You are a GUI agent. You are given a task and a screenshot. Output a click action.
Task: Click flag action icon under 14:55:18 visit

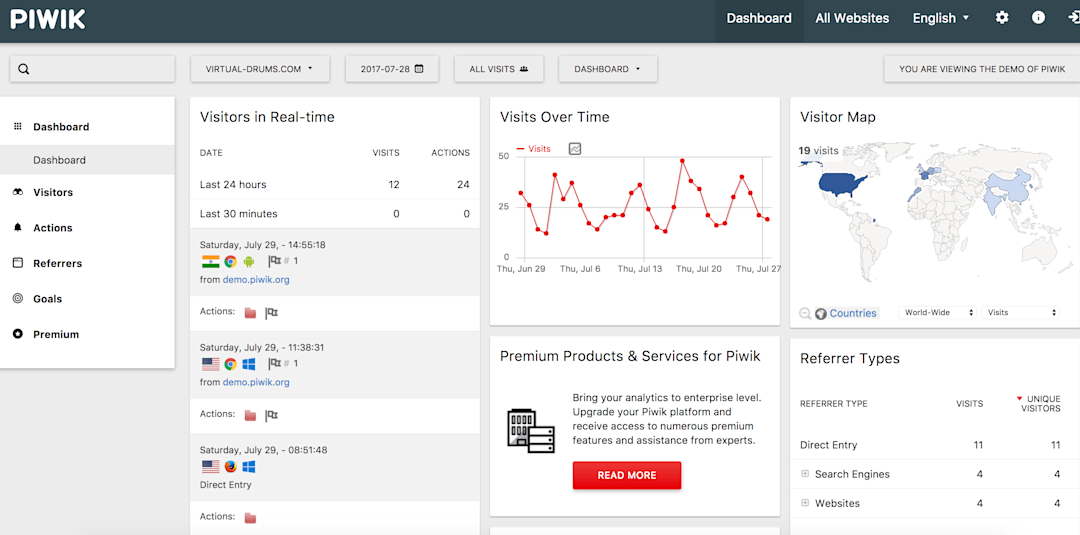coord(271,313)
